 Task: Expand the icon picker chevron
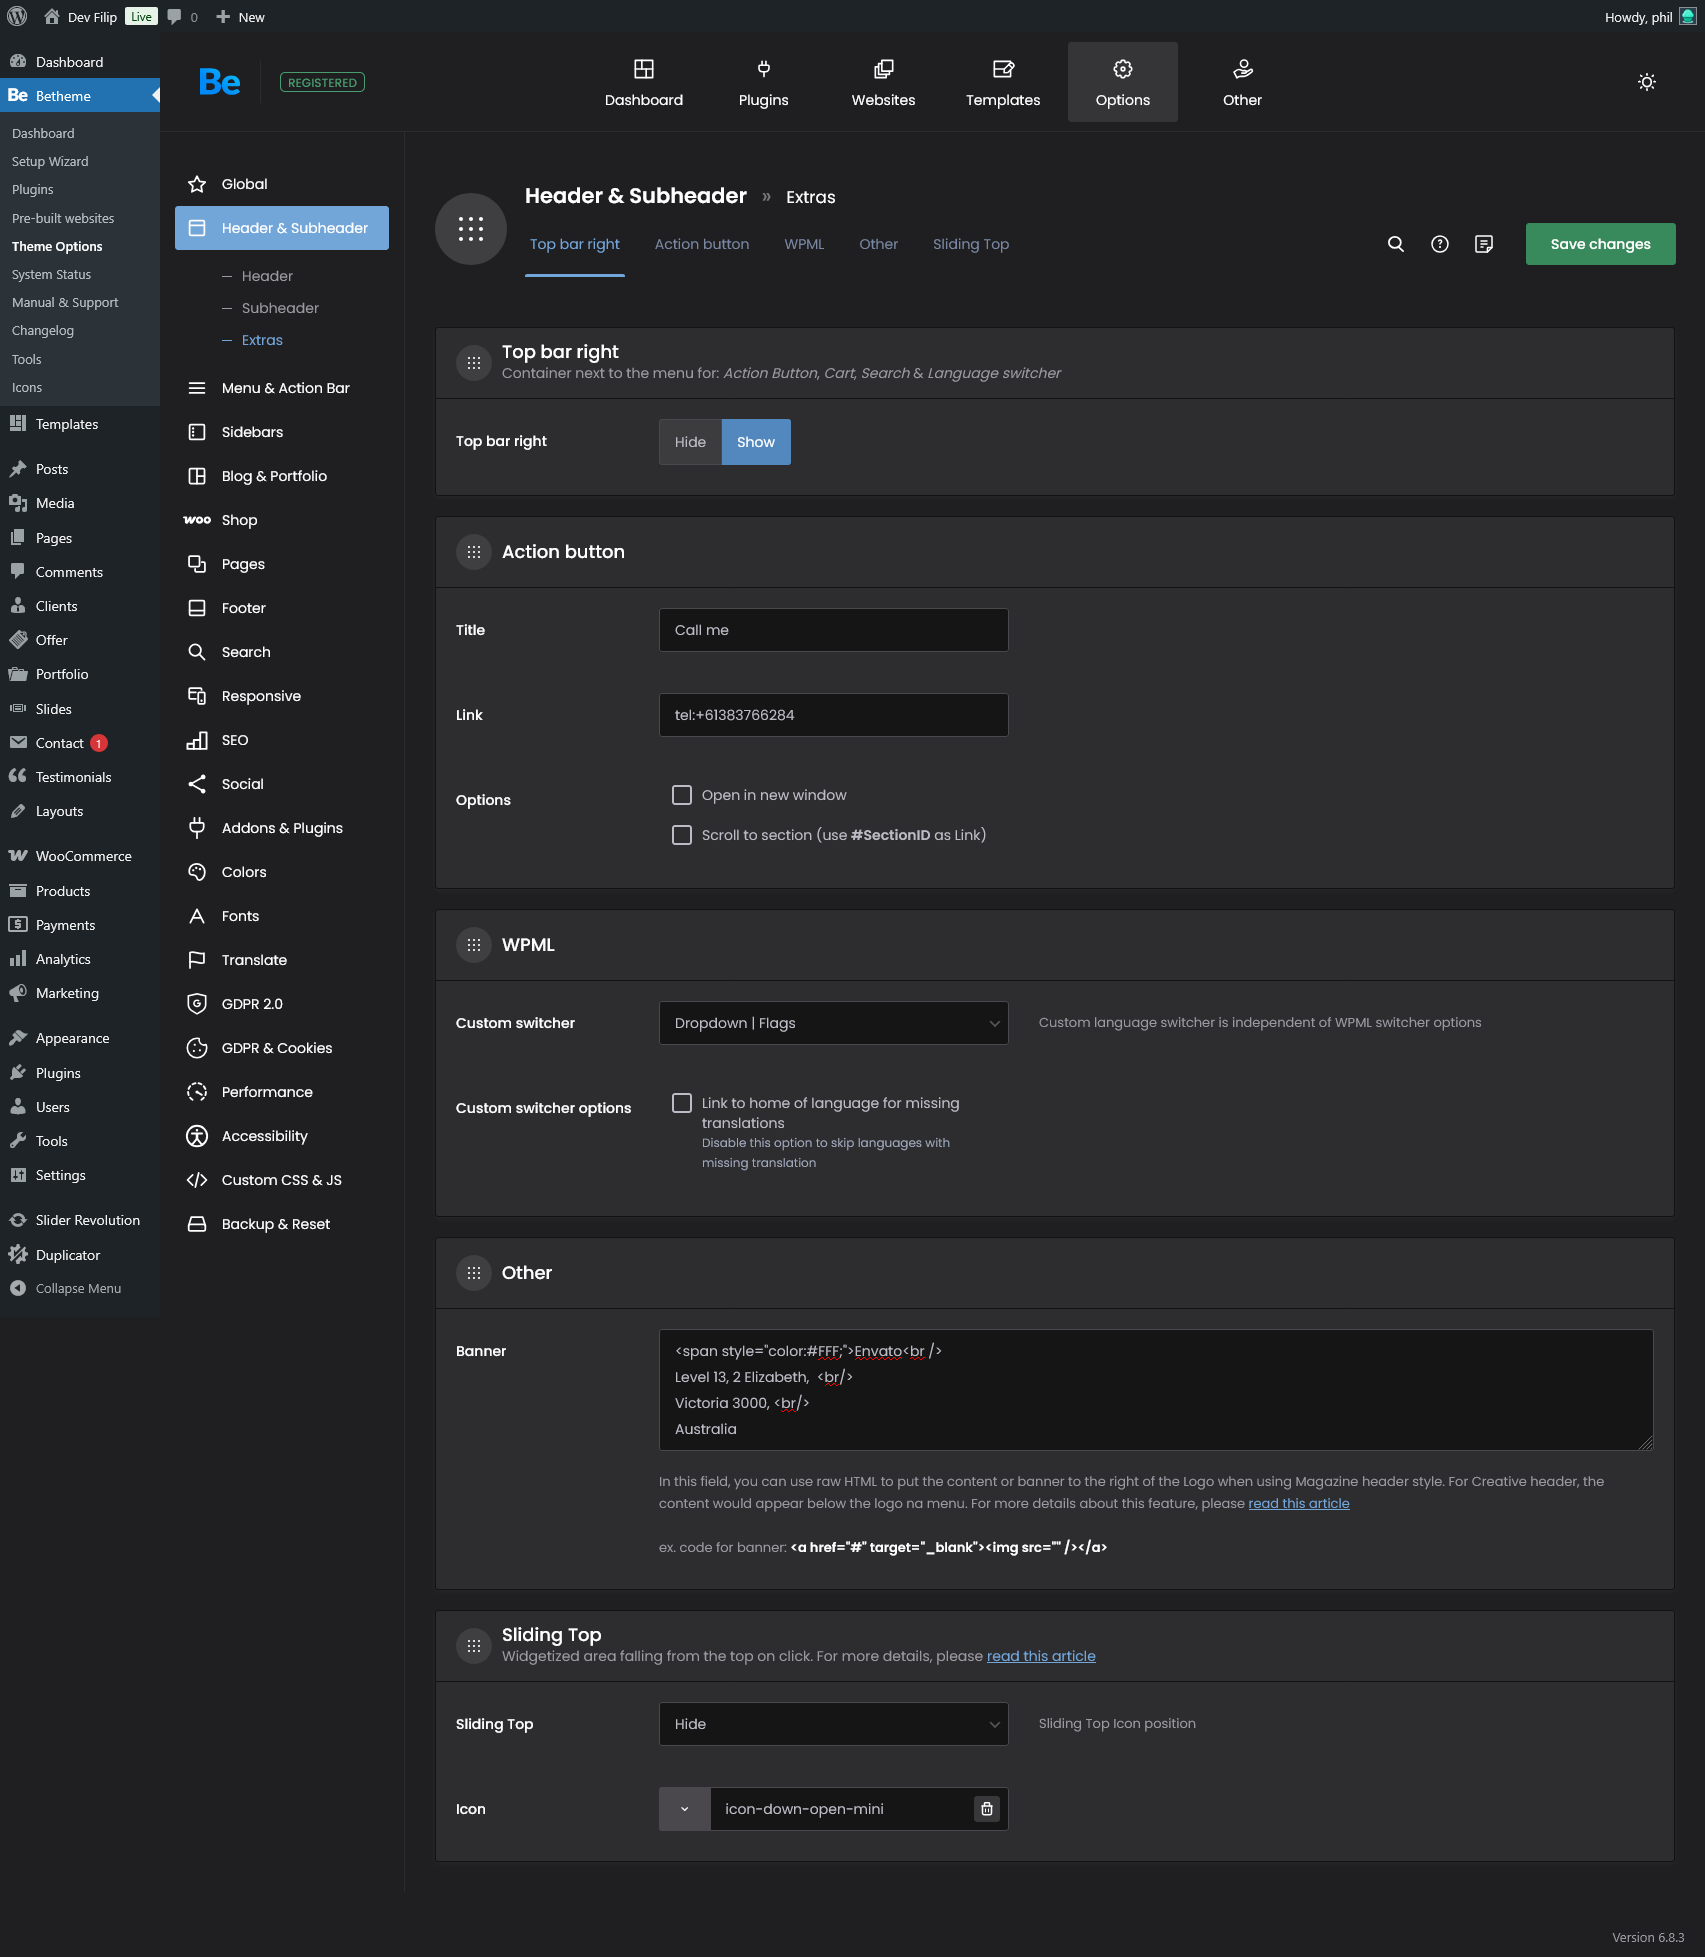685,1809
